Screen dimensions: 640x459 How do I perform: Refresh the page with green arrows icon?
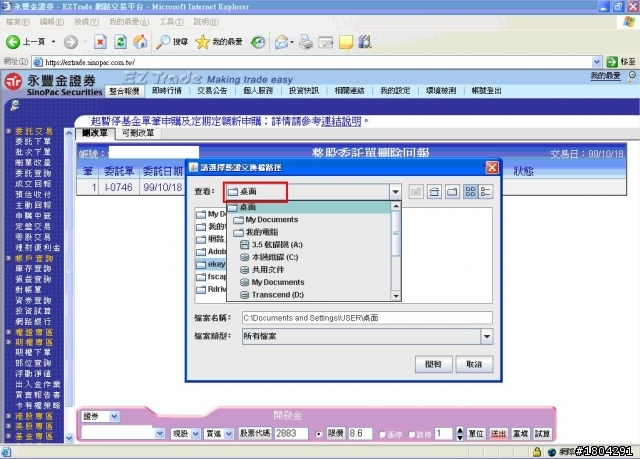120,42
